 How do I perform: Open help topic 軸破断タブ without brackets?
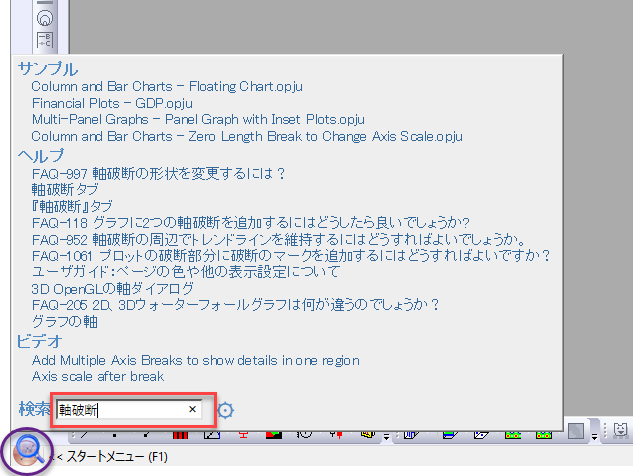click(65, 189)
